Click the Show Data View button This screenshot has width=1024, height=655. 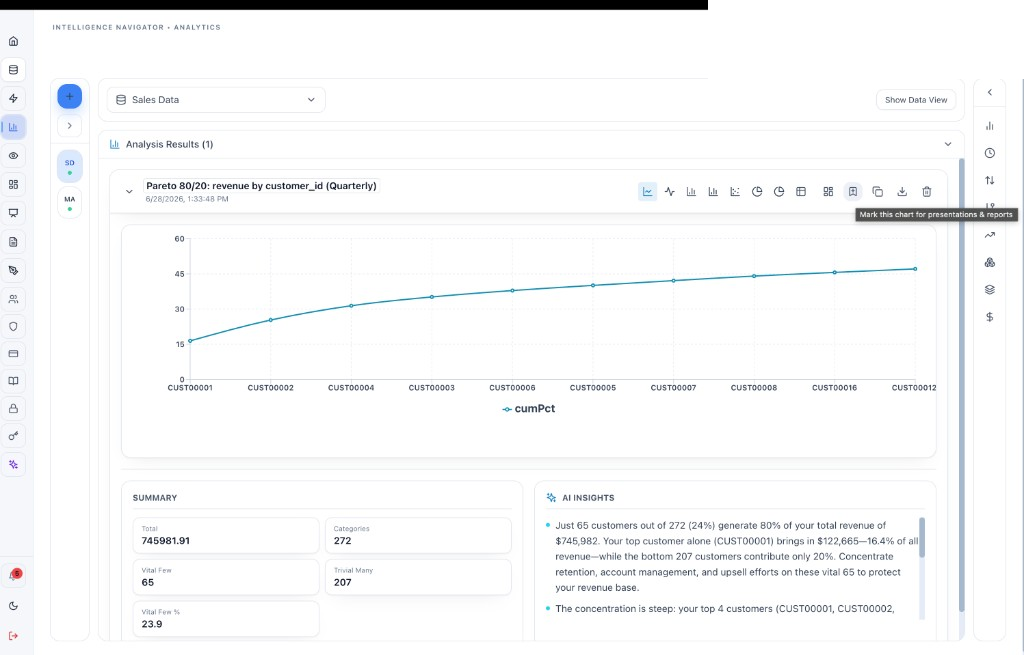click(916, 100)
